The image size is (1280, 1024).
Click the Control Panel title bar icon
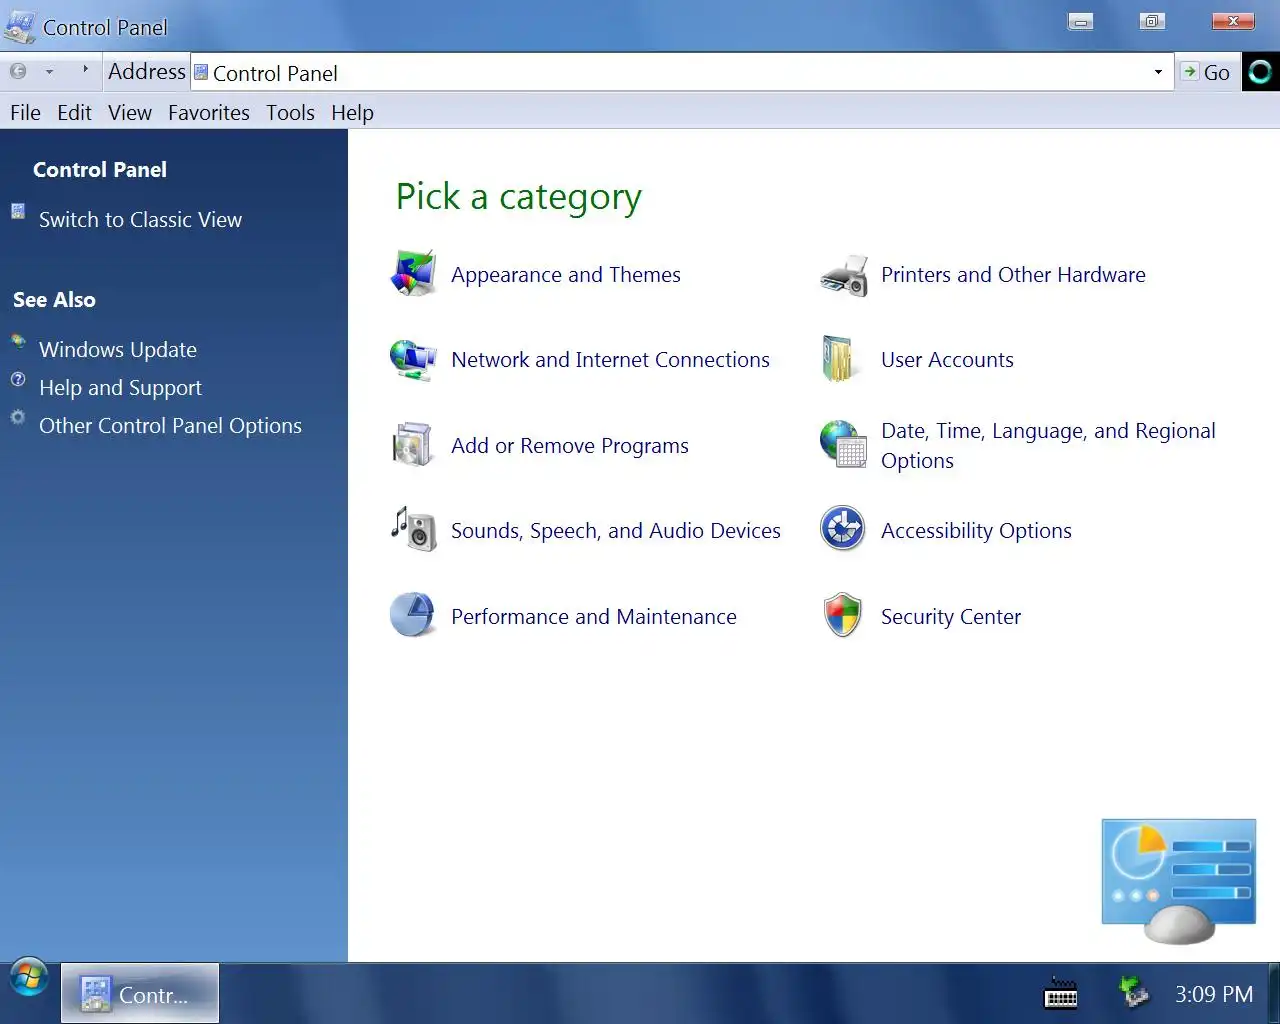click(19, 26)
